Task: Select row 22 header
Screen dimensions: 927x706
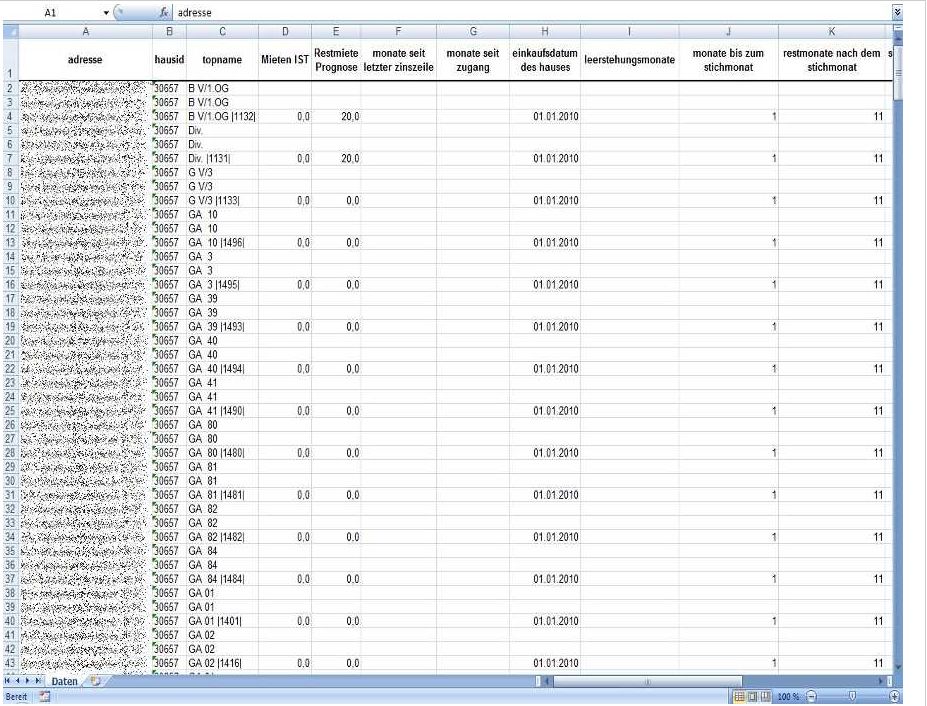Action: click(x=11, y=368)
